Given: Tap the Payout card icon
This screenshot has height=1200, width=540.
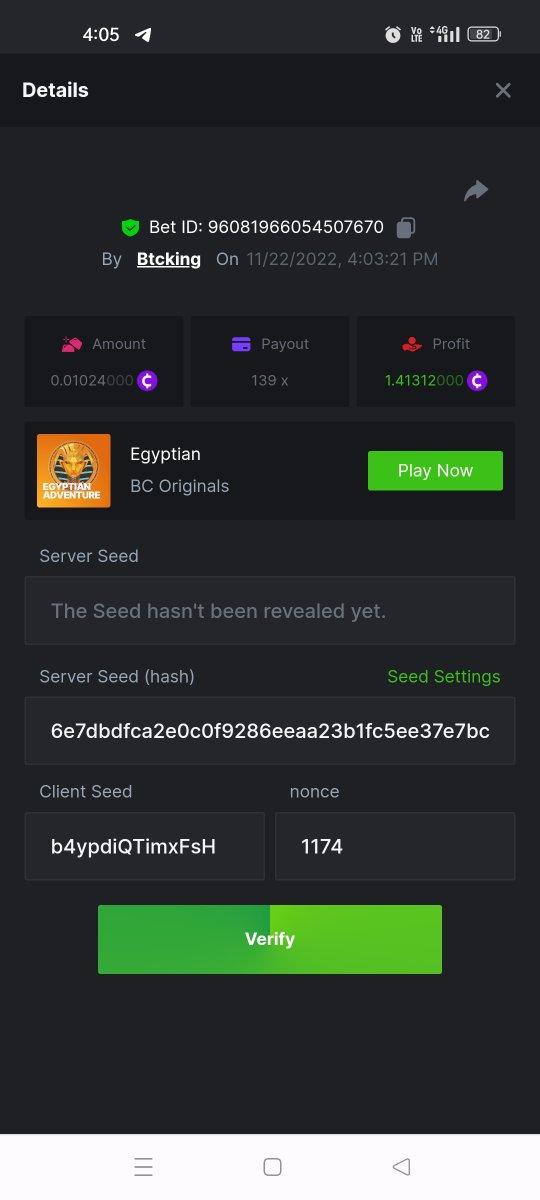Looking at the screenshot, I should tap(241, 344).
